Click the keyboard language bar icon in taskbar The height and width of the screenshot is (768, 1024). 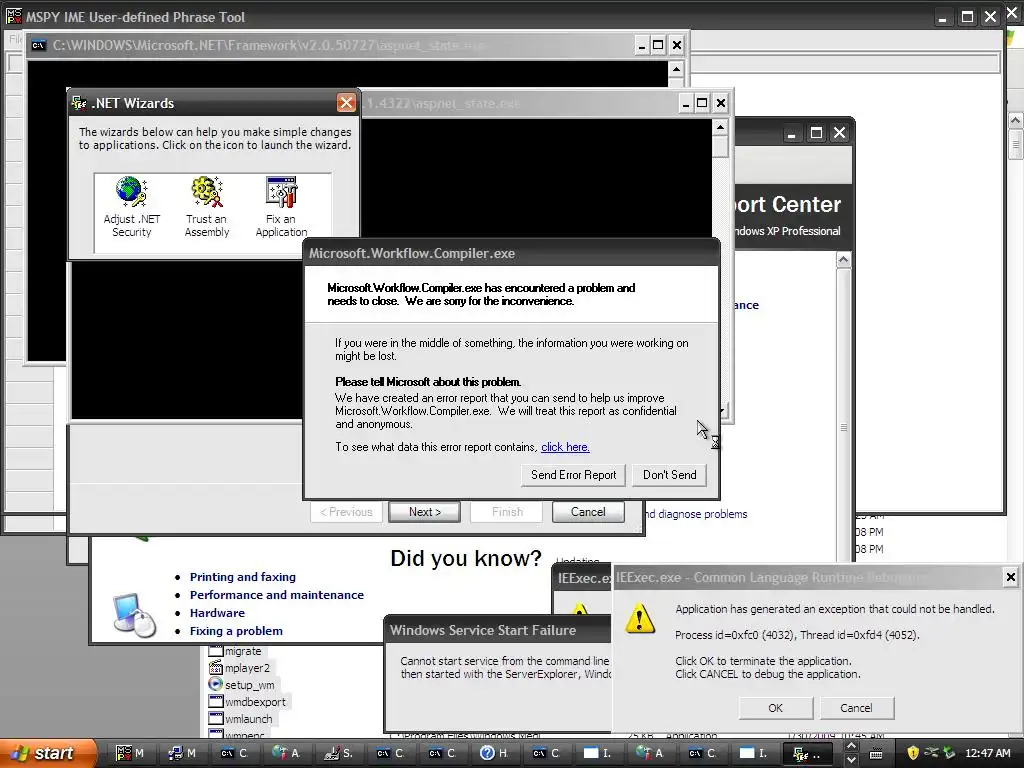(x=876, y=754)
